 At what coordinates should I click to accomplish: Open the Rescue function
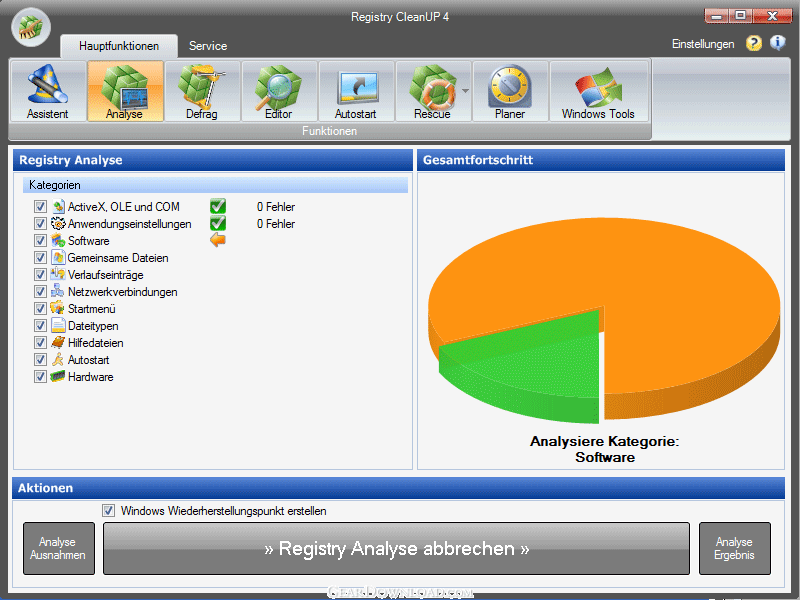pos(433,91)
